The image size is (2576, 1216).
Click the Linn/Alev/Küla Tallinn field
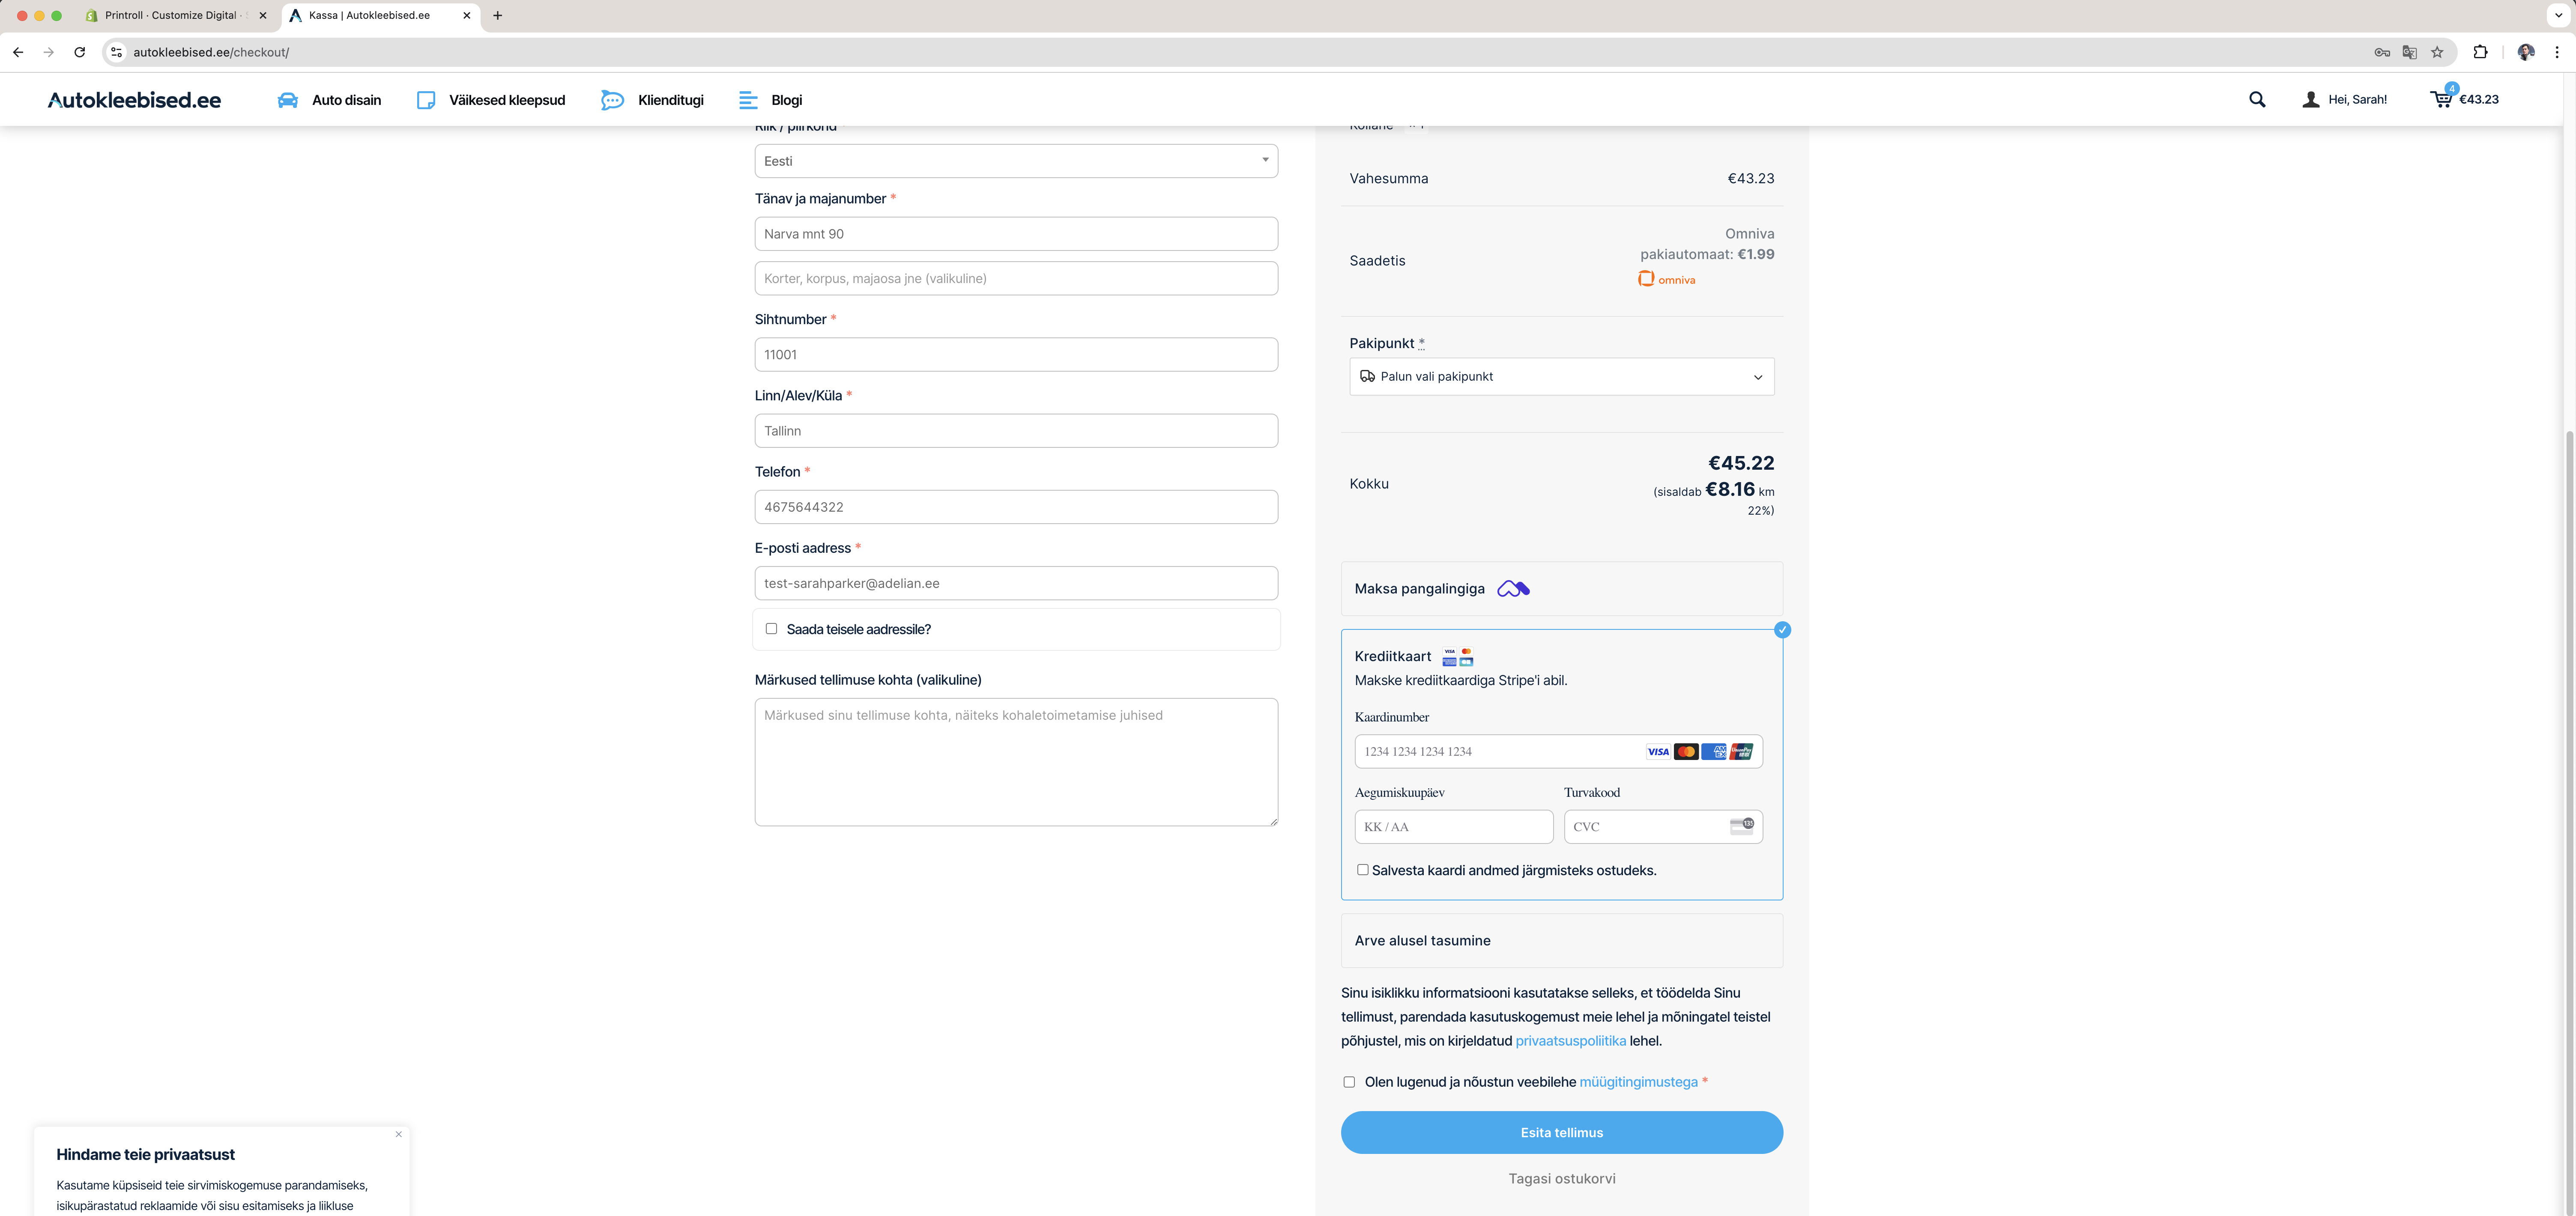[x=1016, y=431]
